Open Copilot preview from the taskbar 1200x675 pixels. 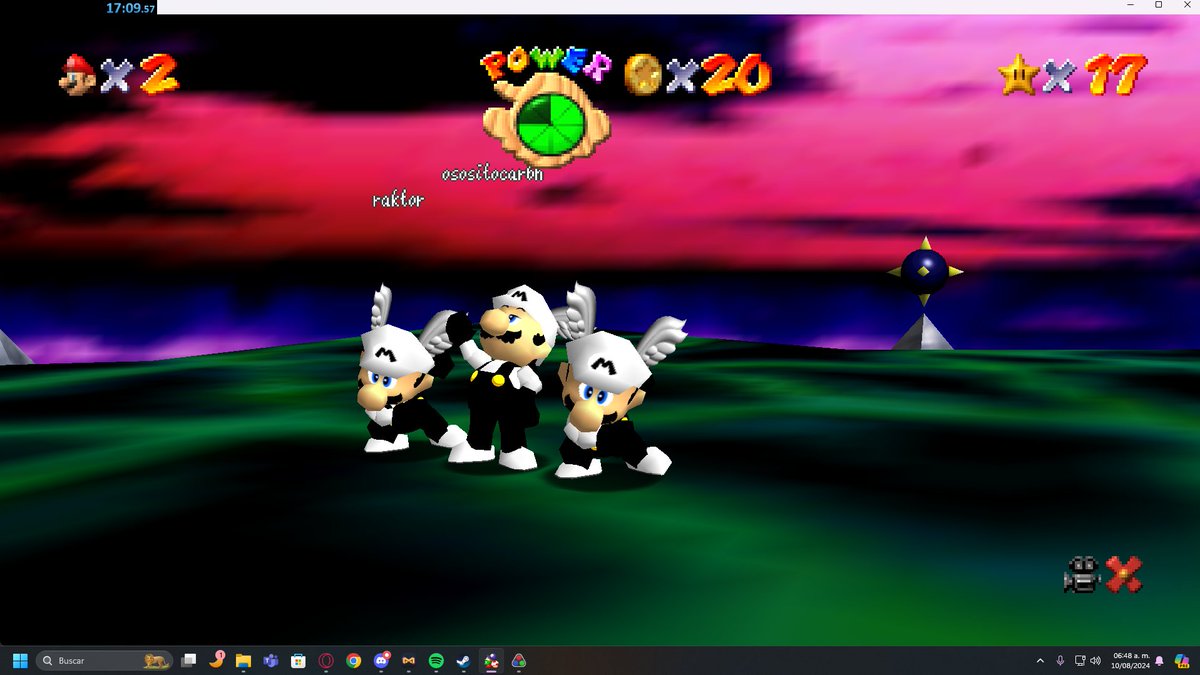[1183, 661]
